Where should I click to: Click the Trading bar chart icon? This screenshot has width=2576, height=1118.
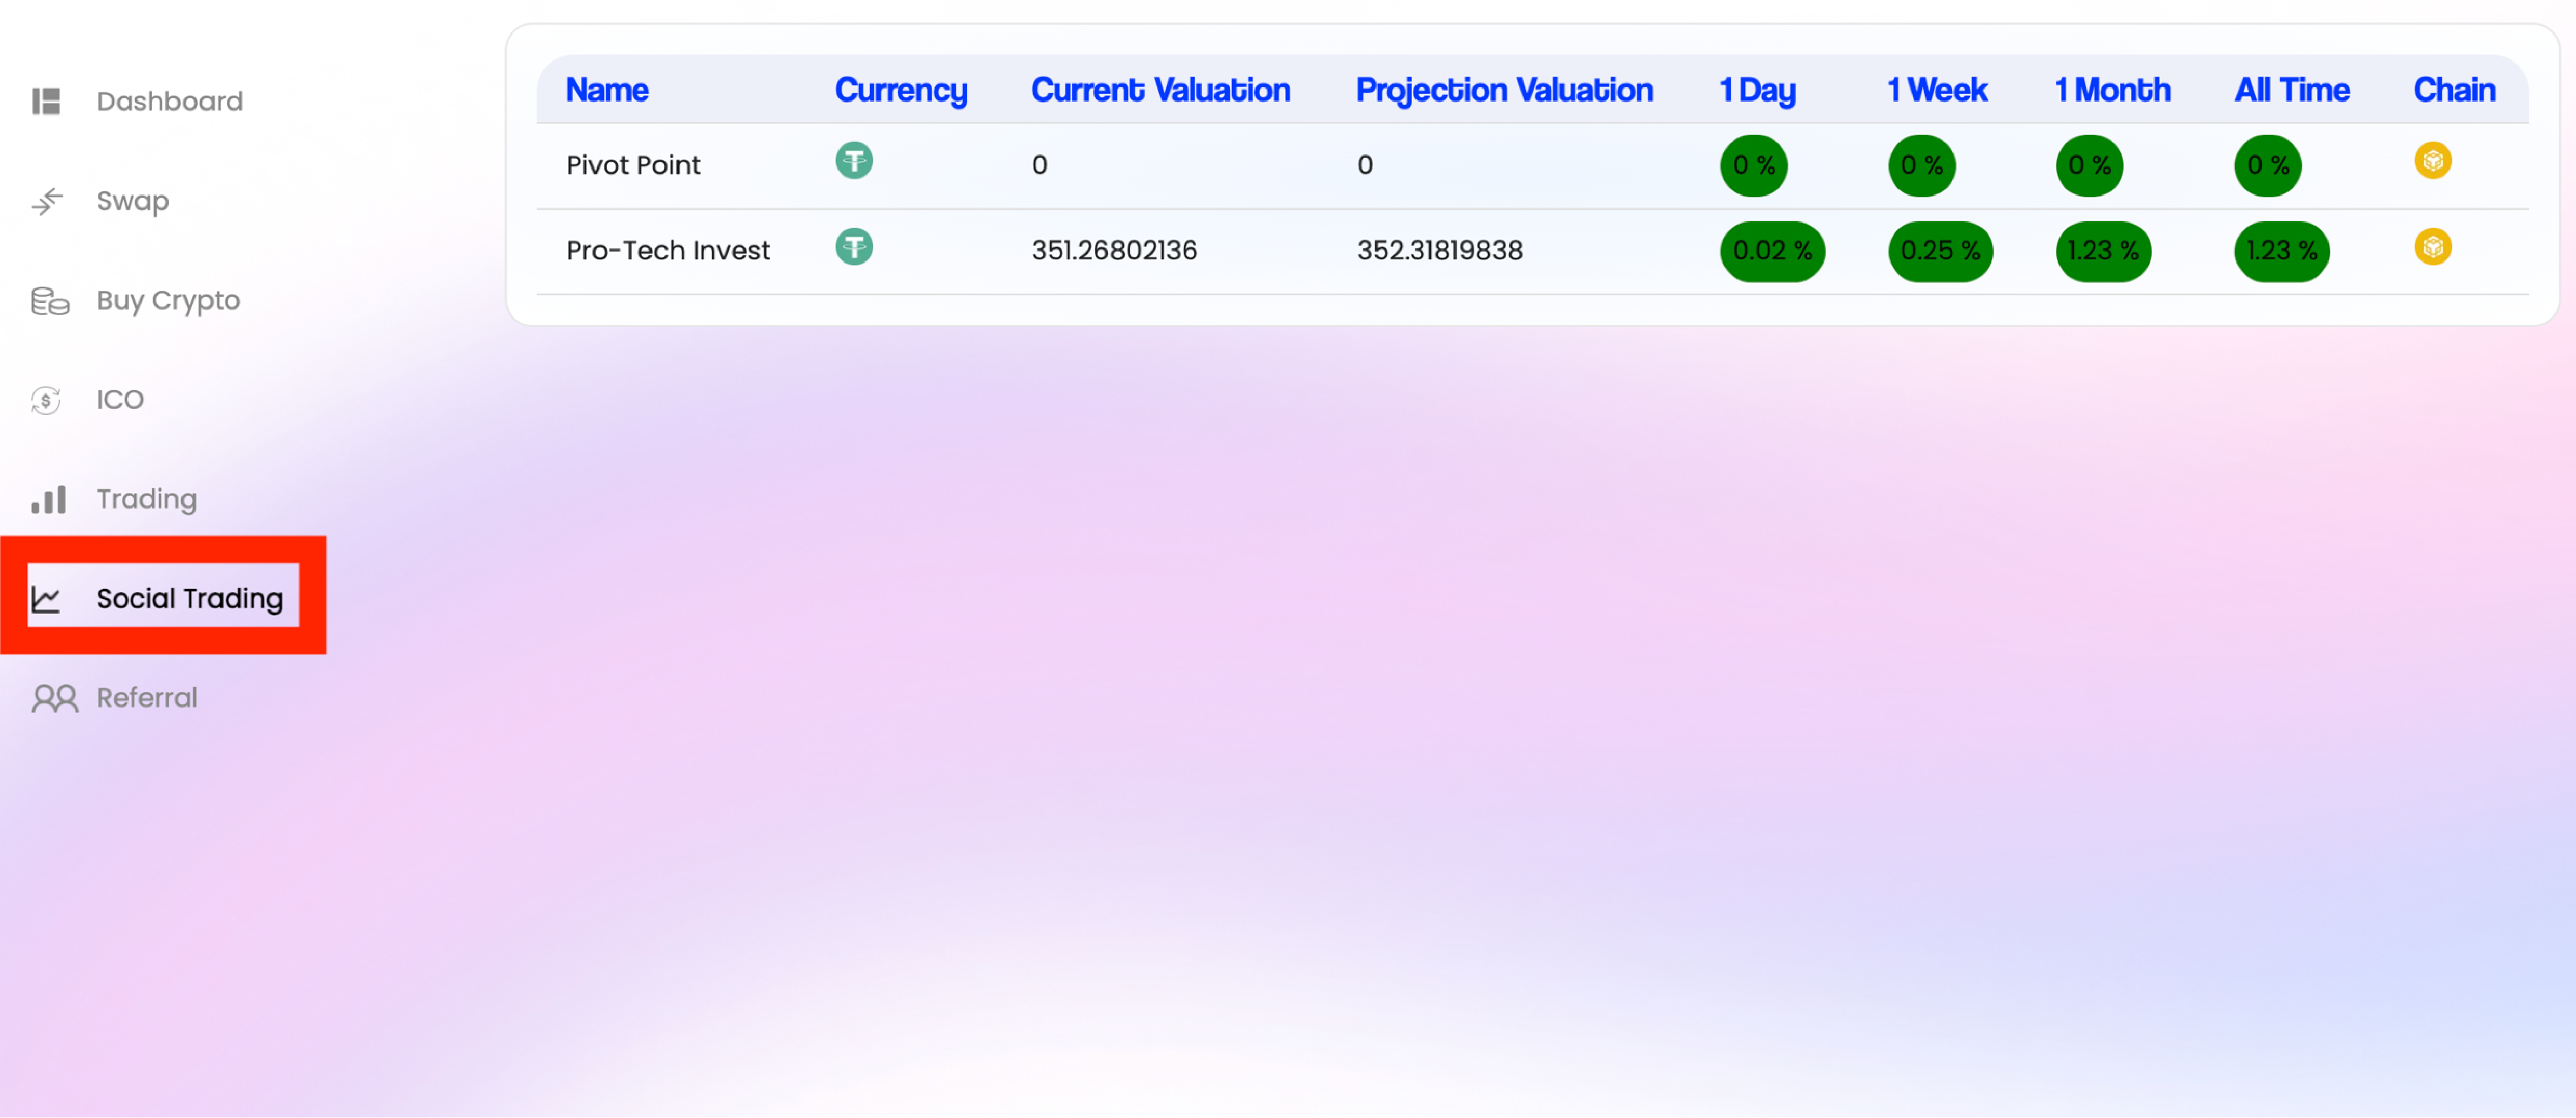[x=48, y=499]
